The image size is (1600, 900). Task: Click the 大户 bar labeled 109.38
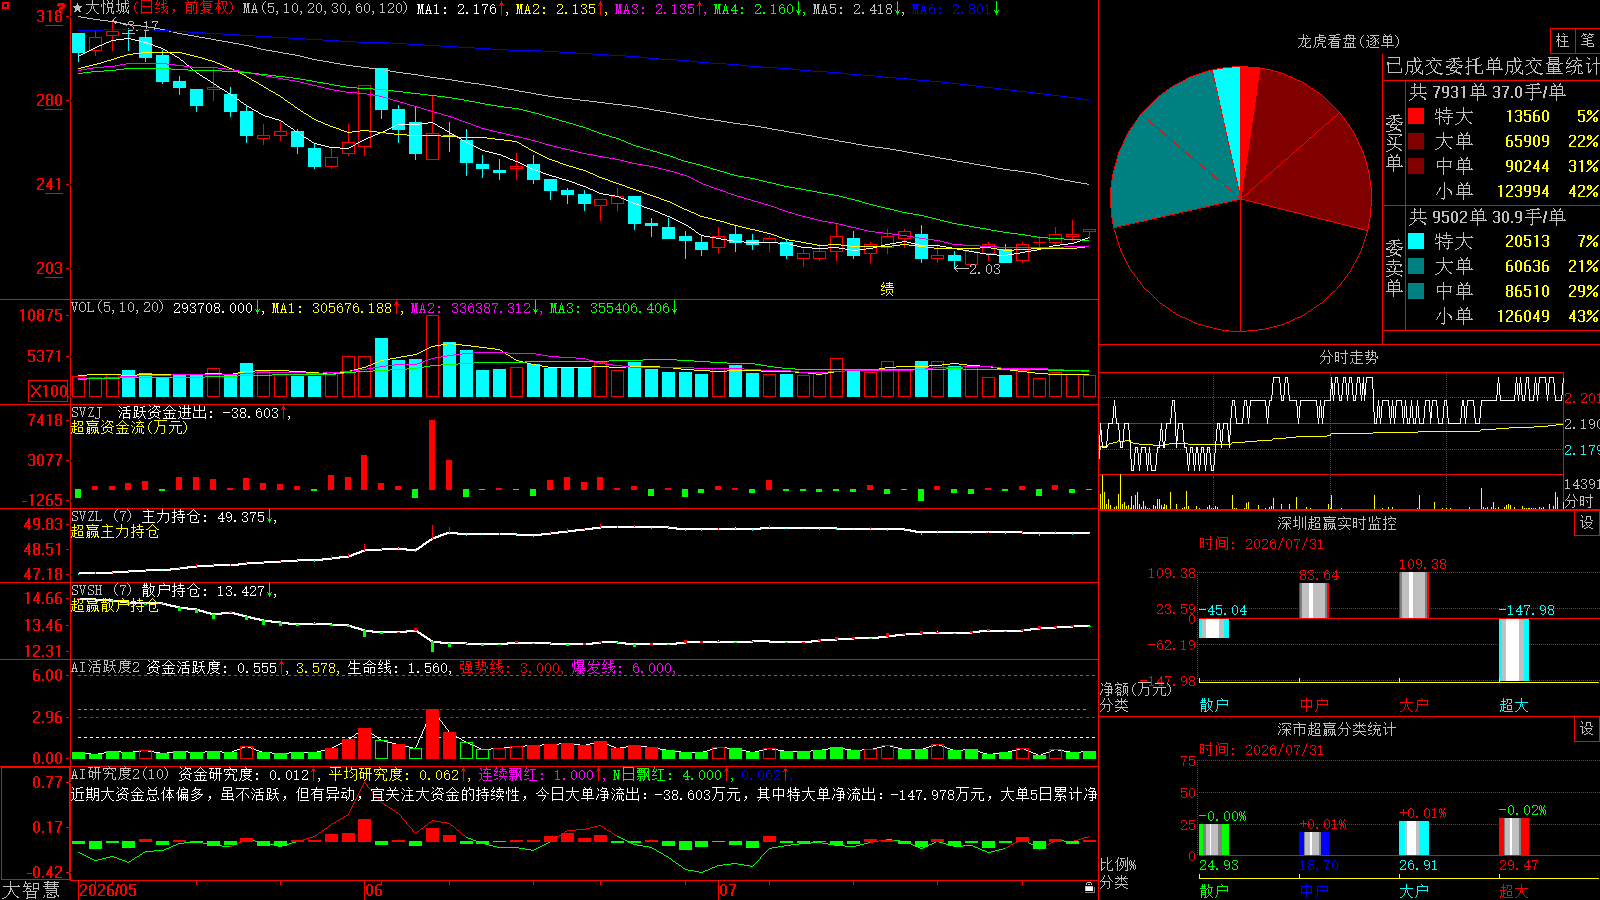(1414, 595)
